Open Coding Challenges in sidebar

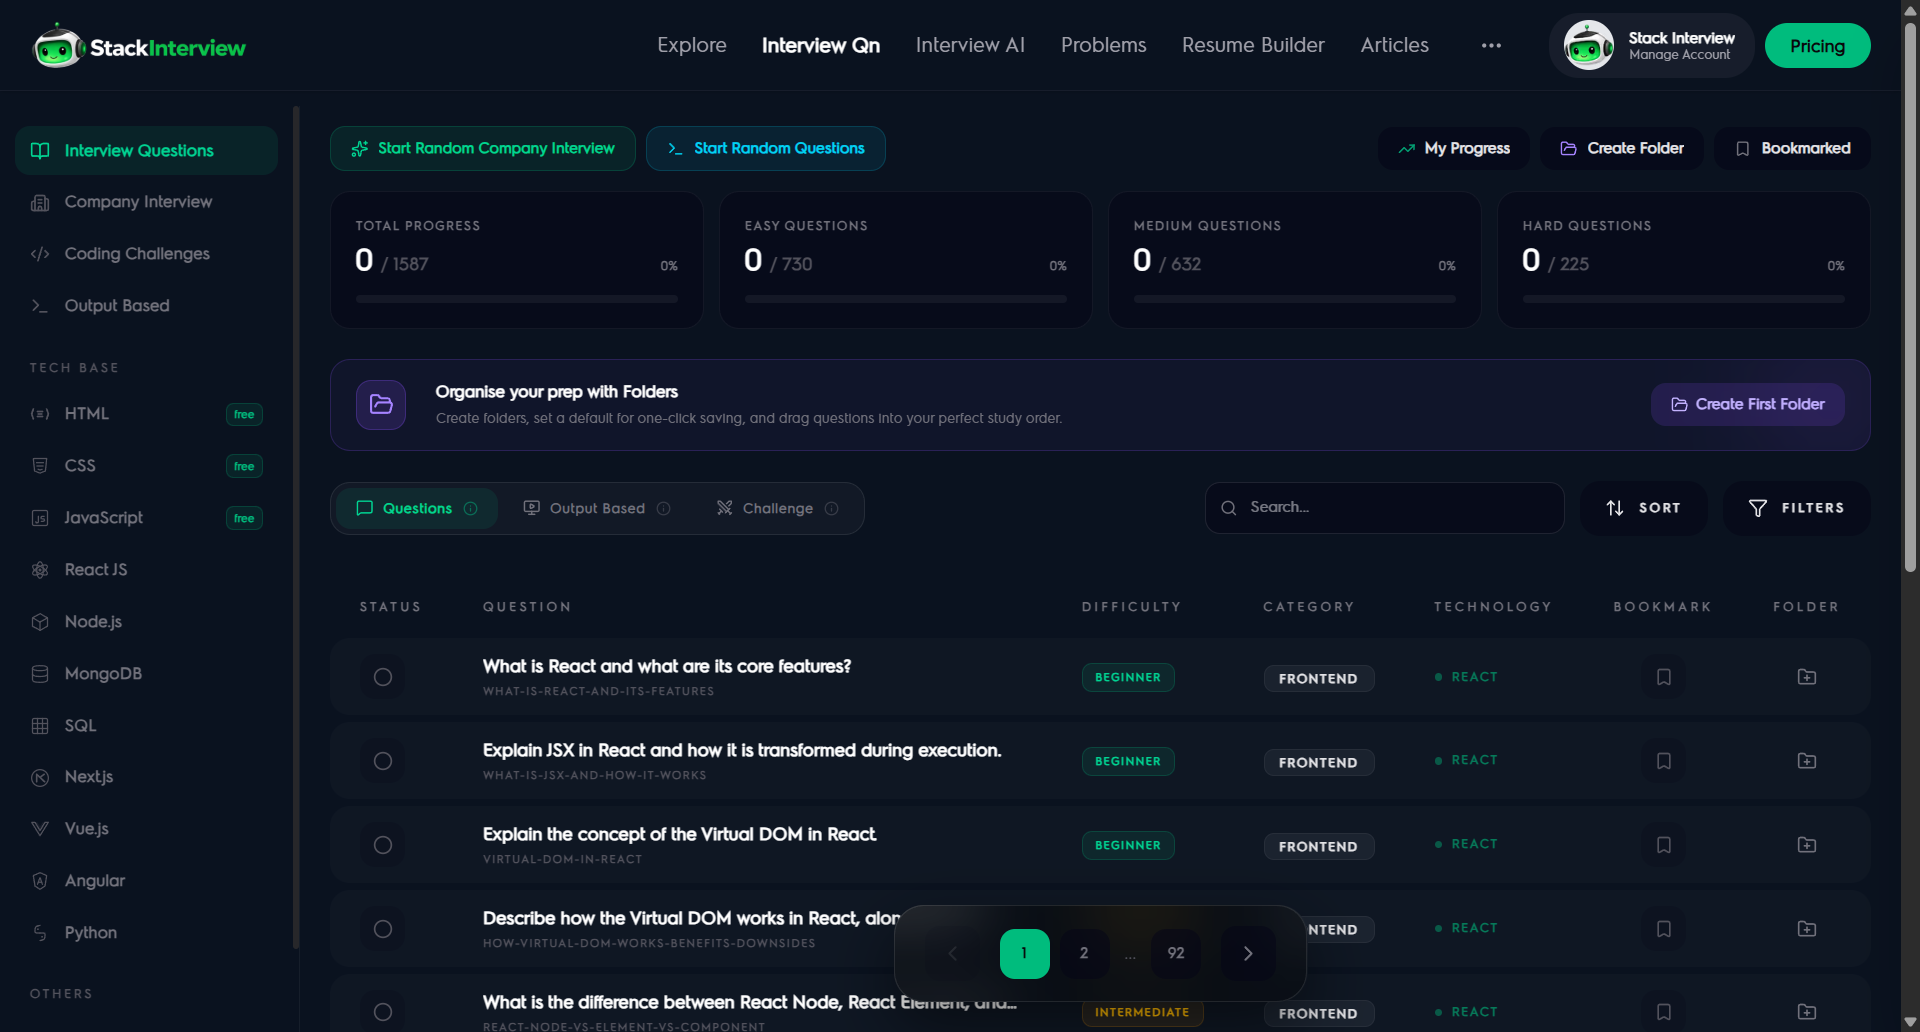click(x=146, y=254)
